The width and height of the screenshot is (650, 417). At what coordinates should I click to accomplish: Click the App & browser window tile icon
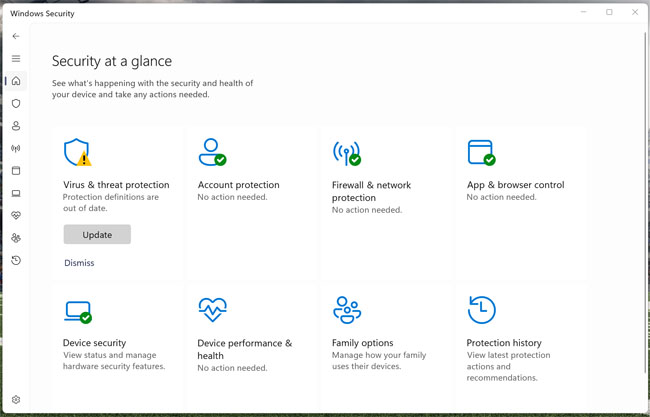[481, 153]
